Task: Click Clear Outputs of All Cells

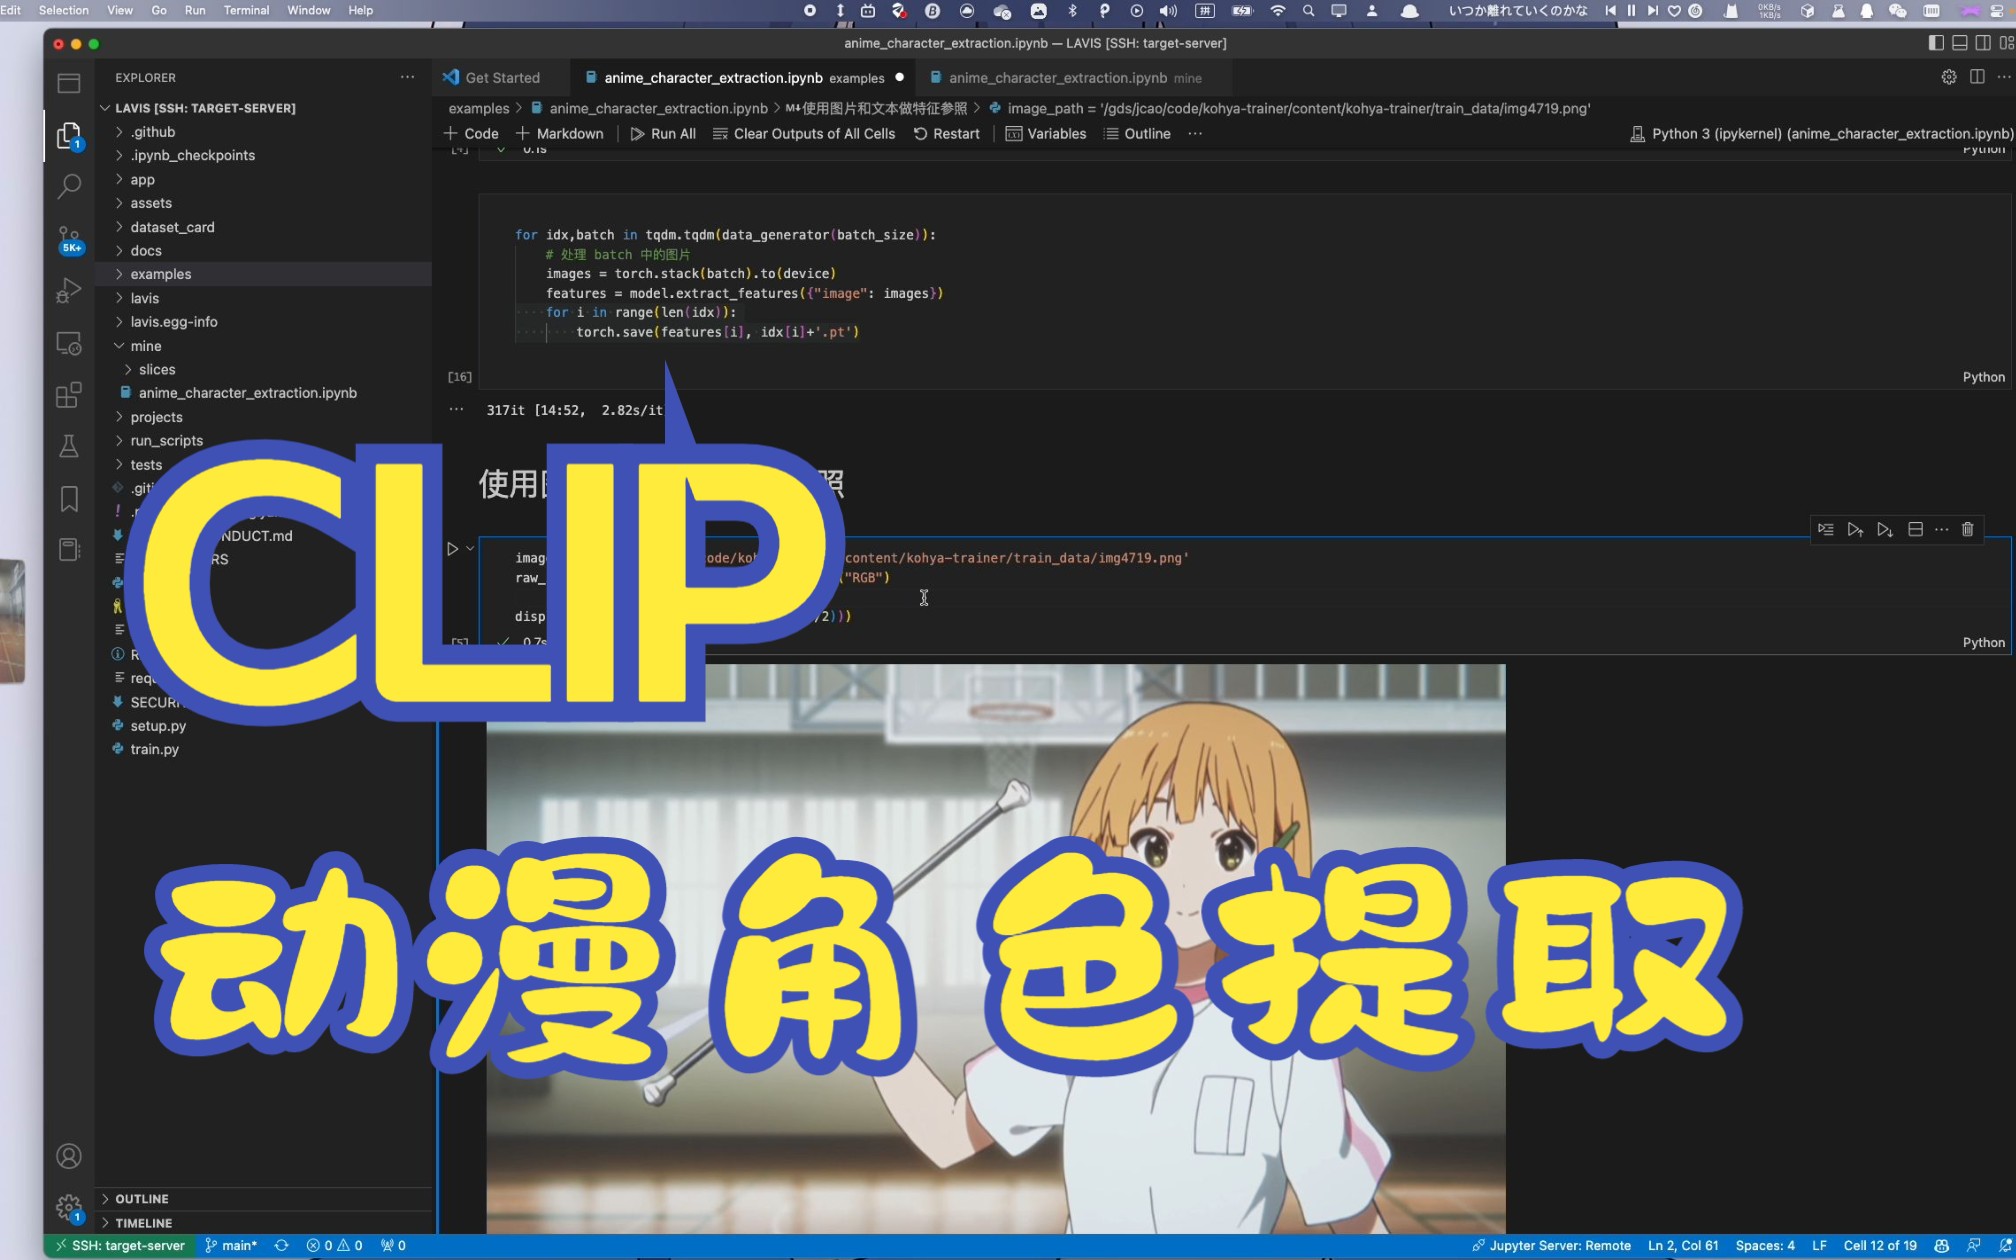Action: click(805, 133)
